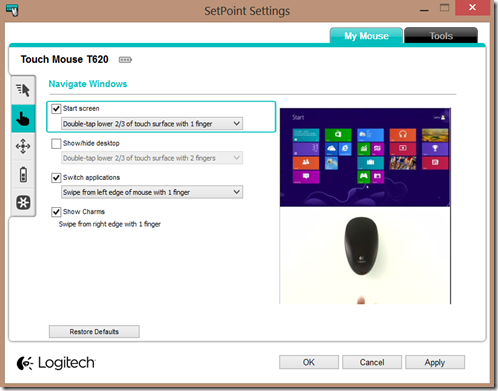Untick the Show Charms checkbox
Image resolution: width=498 pixels, height=391 pixels.
(56, 212)
